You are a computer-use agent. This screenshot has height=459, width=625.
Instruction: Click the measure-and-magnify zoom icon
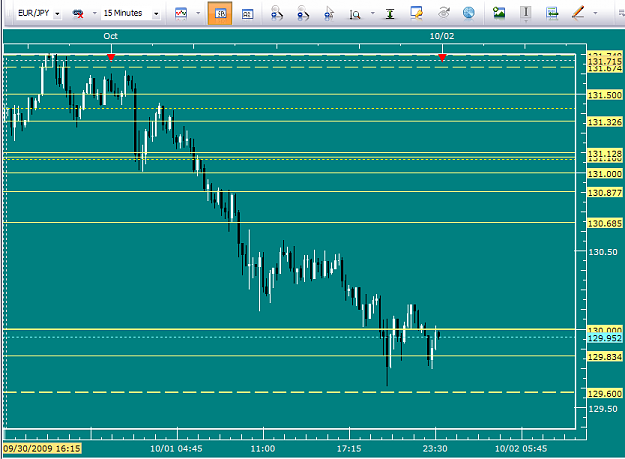[354, 14]
